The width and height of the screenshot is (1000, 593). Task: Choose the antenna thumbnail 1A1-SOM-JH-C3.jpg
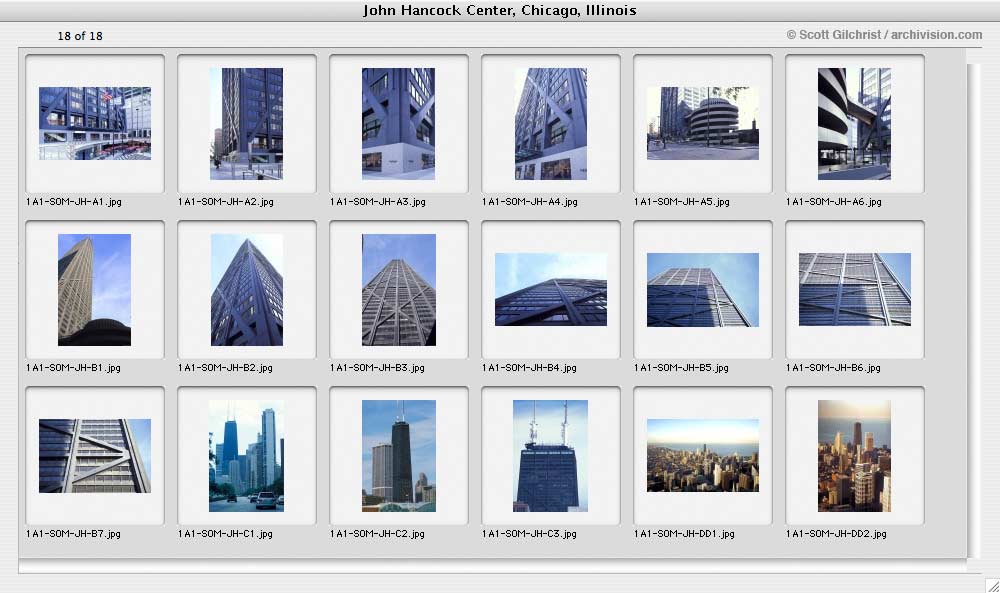(x=550, y=456)
